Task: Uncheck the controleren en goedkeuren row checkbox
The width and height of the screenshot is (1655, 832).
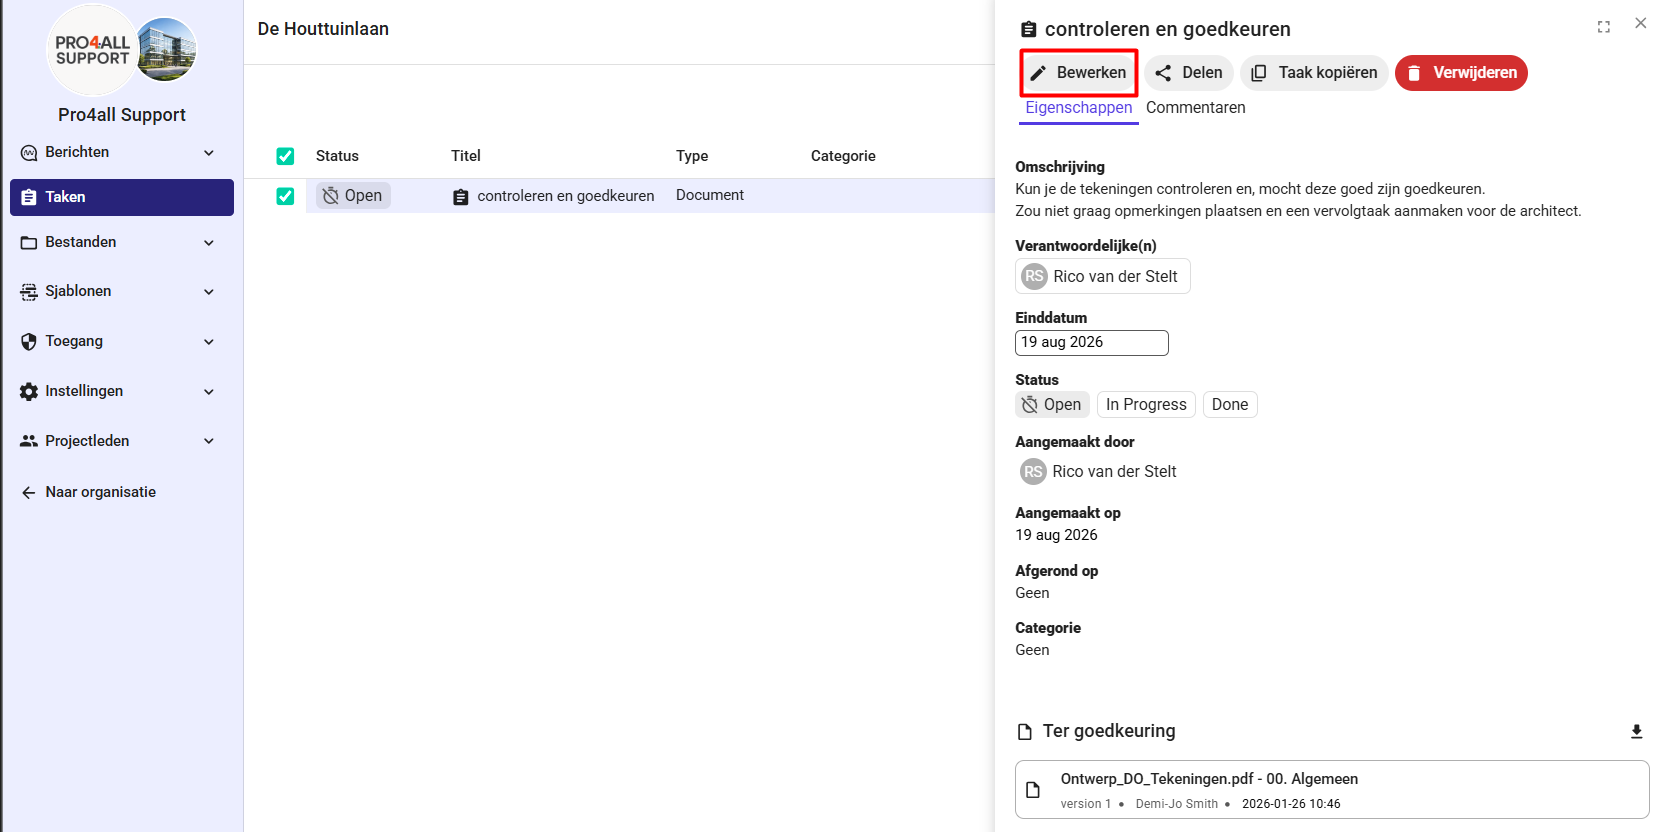Action: point(285,196)
